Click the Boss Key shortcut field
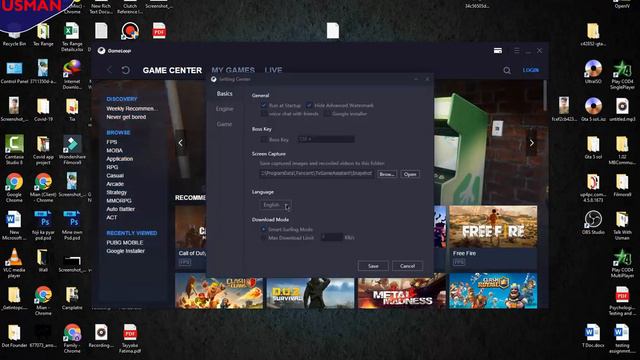The width and height of the screenshot is (640, 360). tap(326, 140)
